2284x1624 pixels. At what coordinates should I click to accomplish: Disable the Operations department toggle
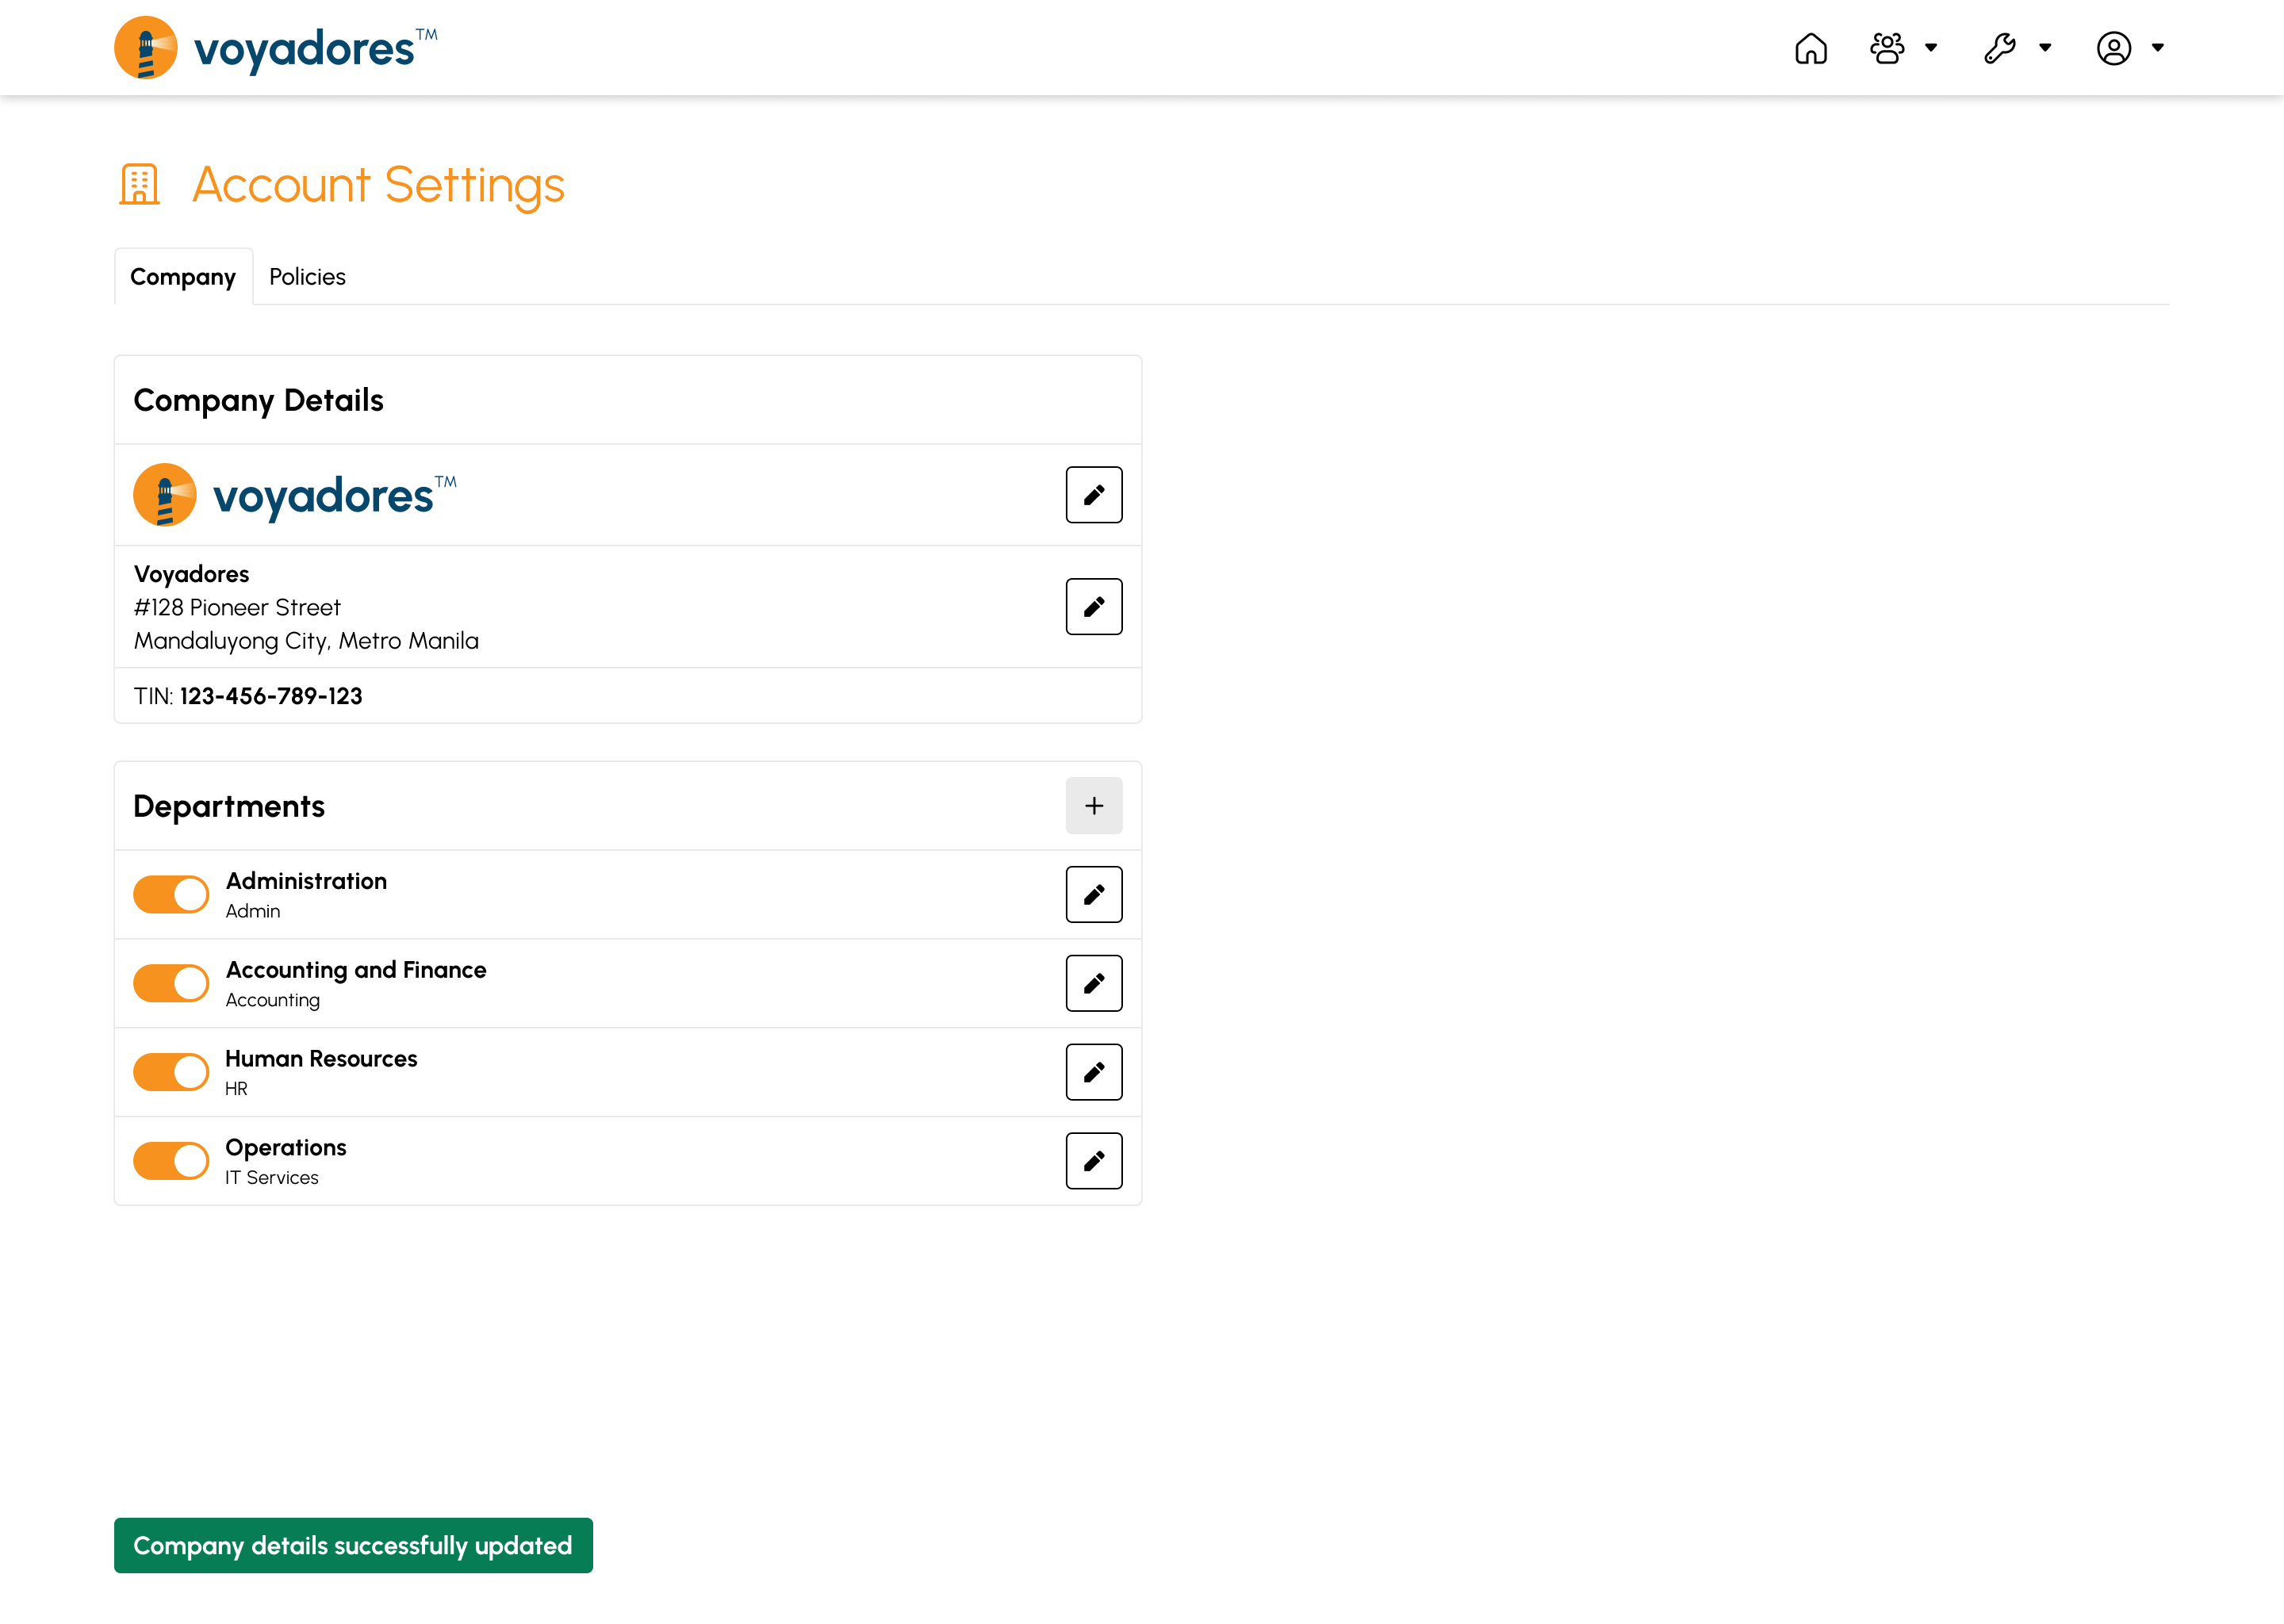coord(171,1160)
